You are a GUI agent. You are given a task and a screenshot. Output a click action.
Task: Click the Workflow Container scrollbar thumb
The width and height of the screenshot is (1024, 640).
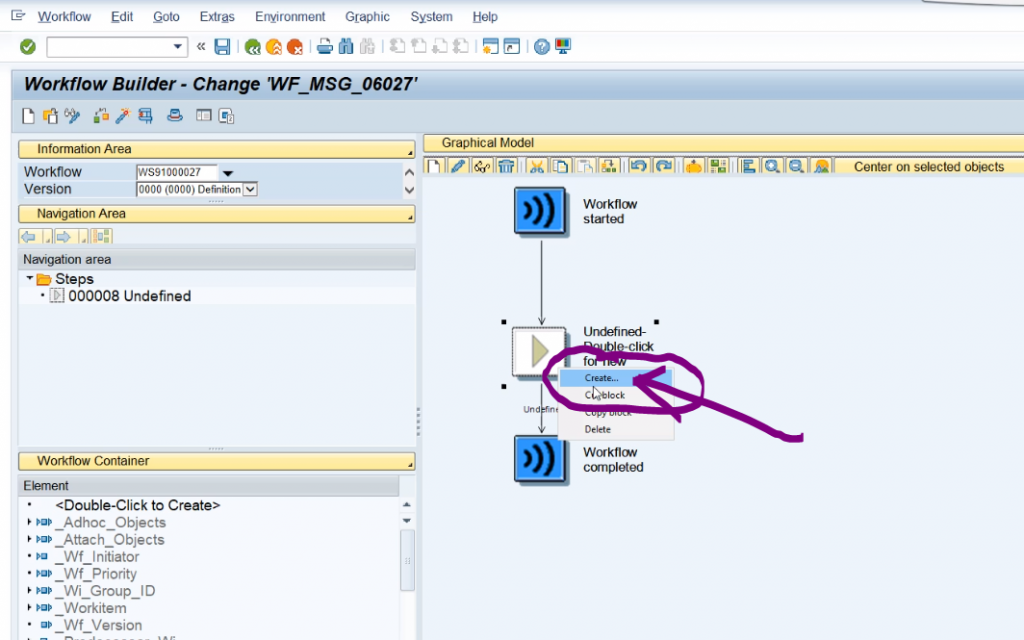tap(407, 560)
